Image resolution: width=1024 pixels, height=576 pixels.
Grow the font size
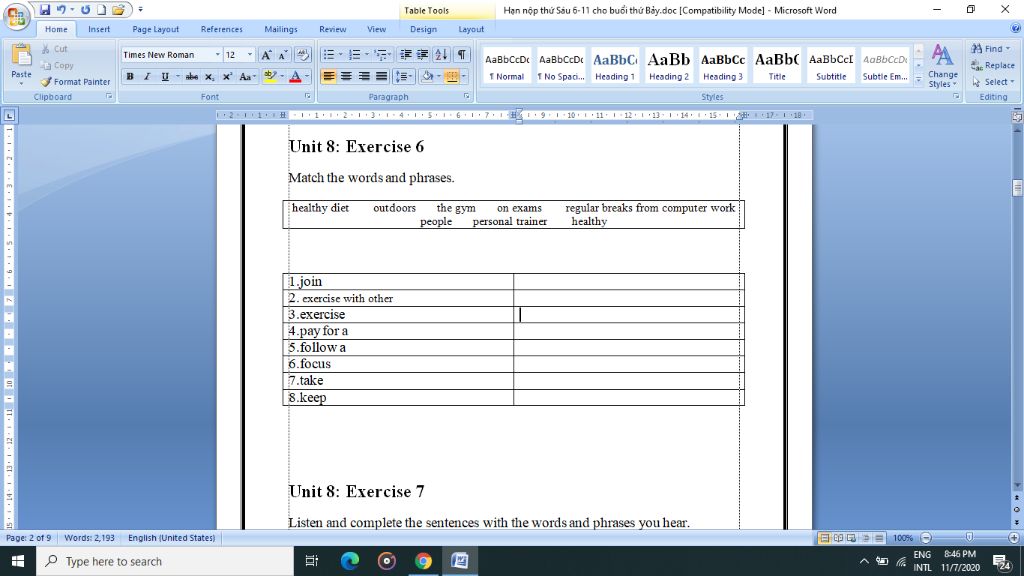coord(266,55)
